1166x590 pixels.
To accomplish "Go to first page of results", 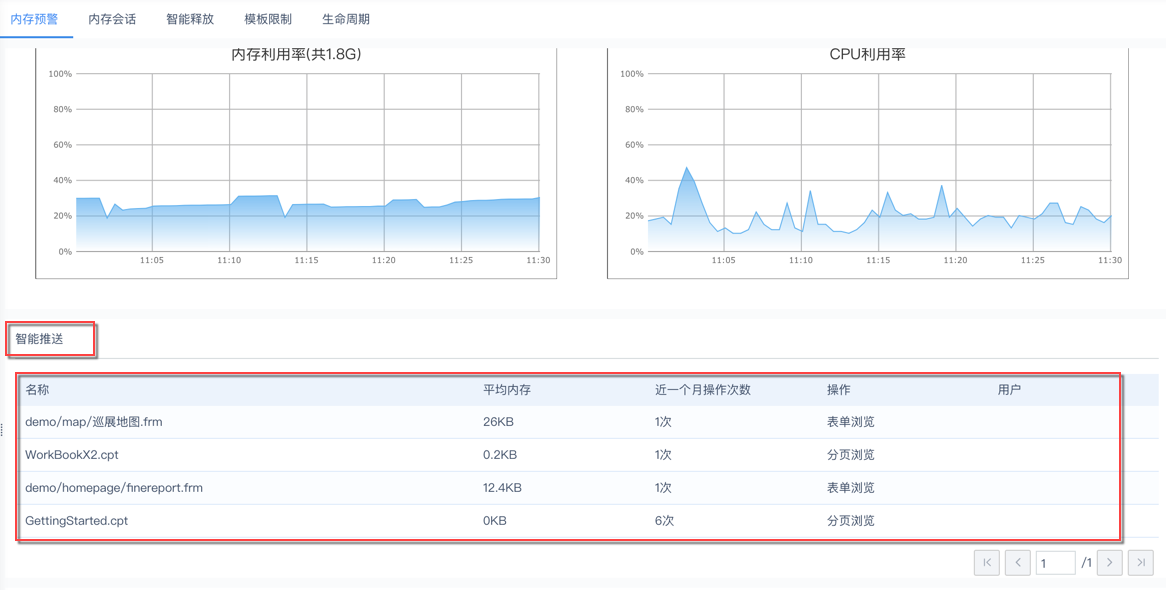I will coord(987,562).
